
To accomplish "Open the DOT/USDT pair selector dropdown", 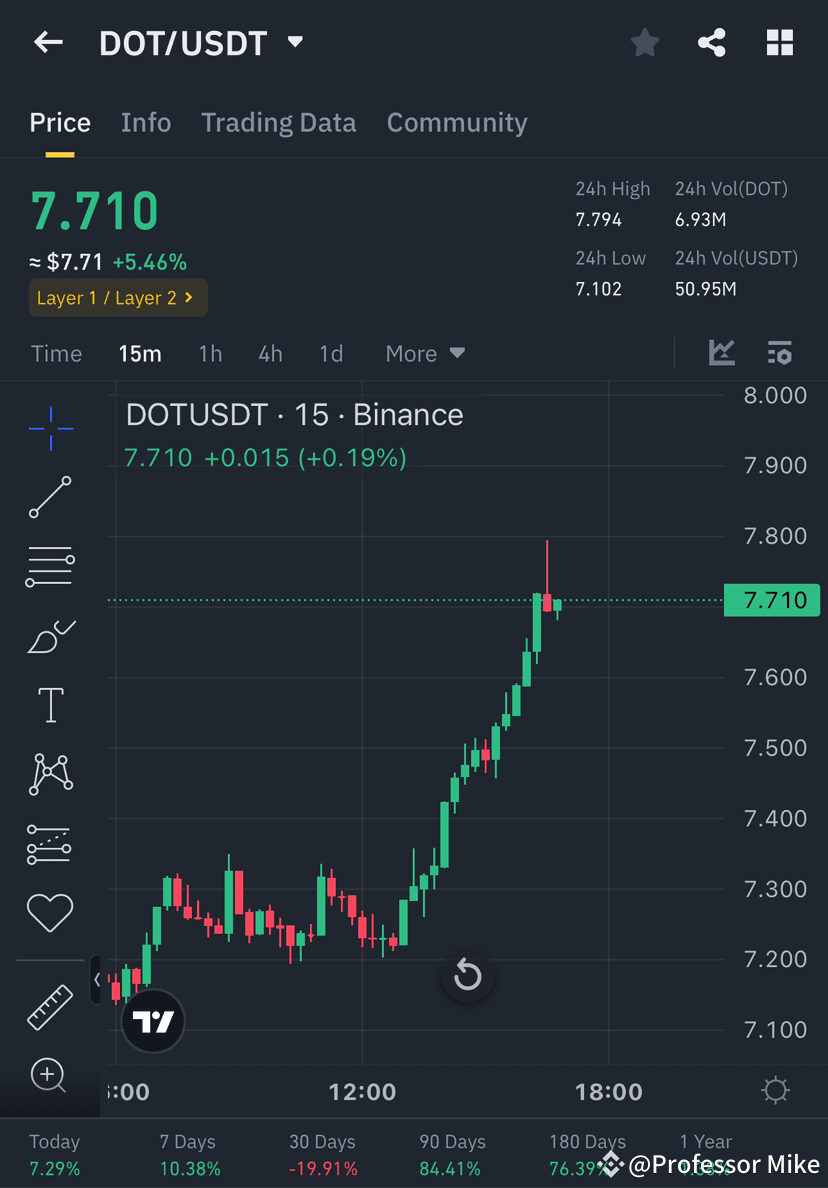I will [x=293, y=42].
